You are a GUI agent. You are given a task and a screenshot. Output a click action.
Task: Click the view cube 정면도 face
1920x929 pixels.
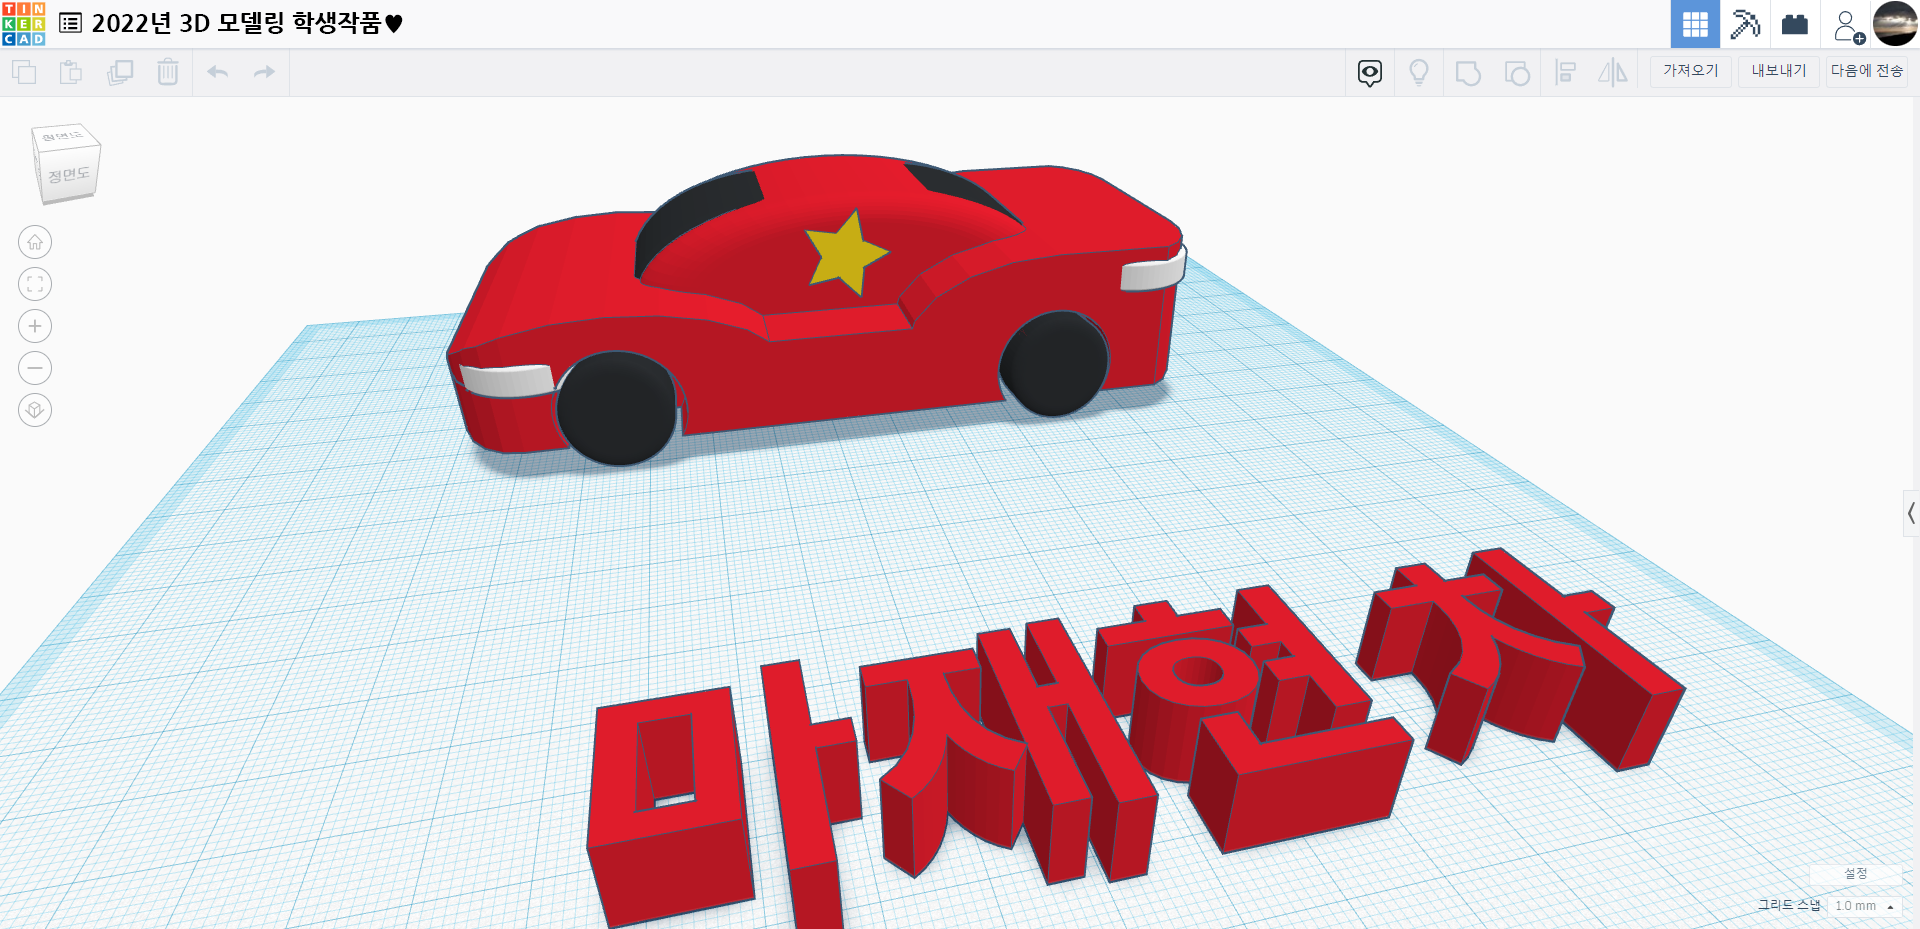click(x=69, y=176)
